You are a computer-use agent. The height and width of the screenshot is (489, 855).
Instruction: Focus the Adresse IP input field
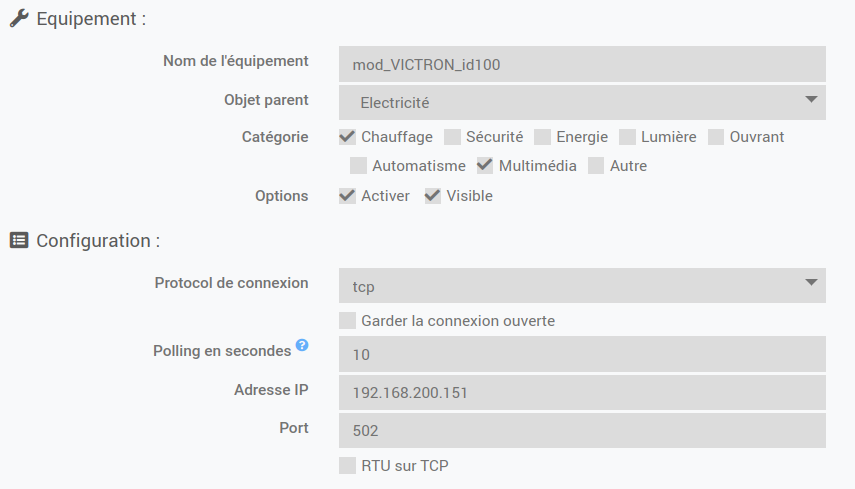582,393
